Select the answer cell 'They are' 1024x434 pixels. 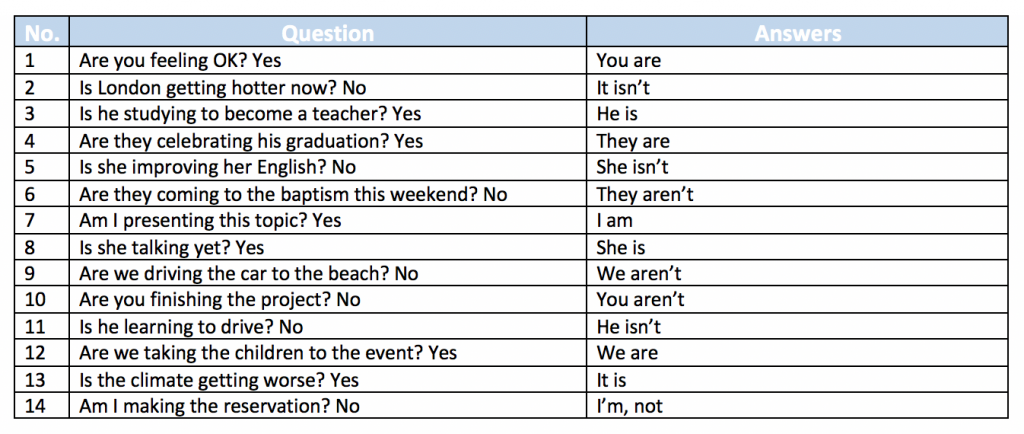point(797,141)
